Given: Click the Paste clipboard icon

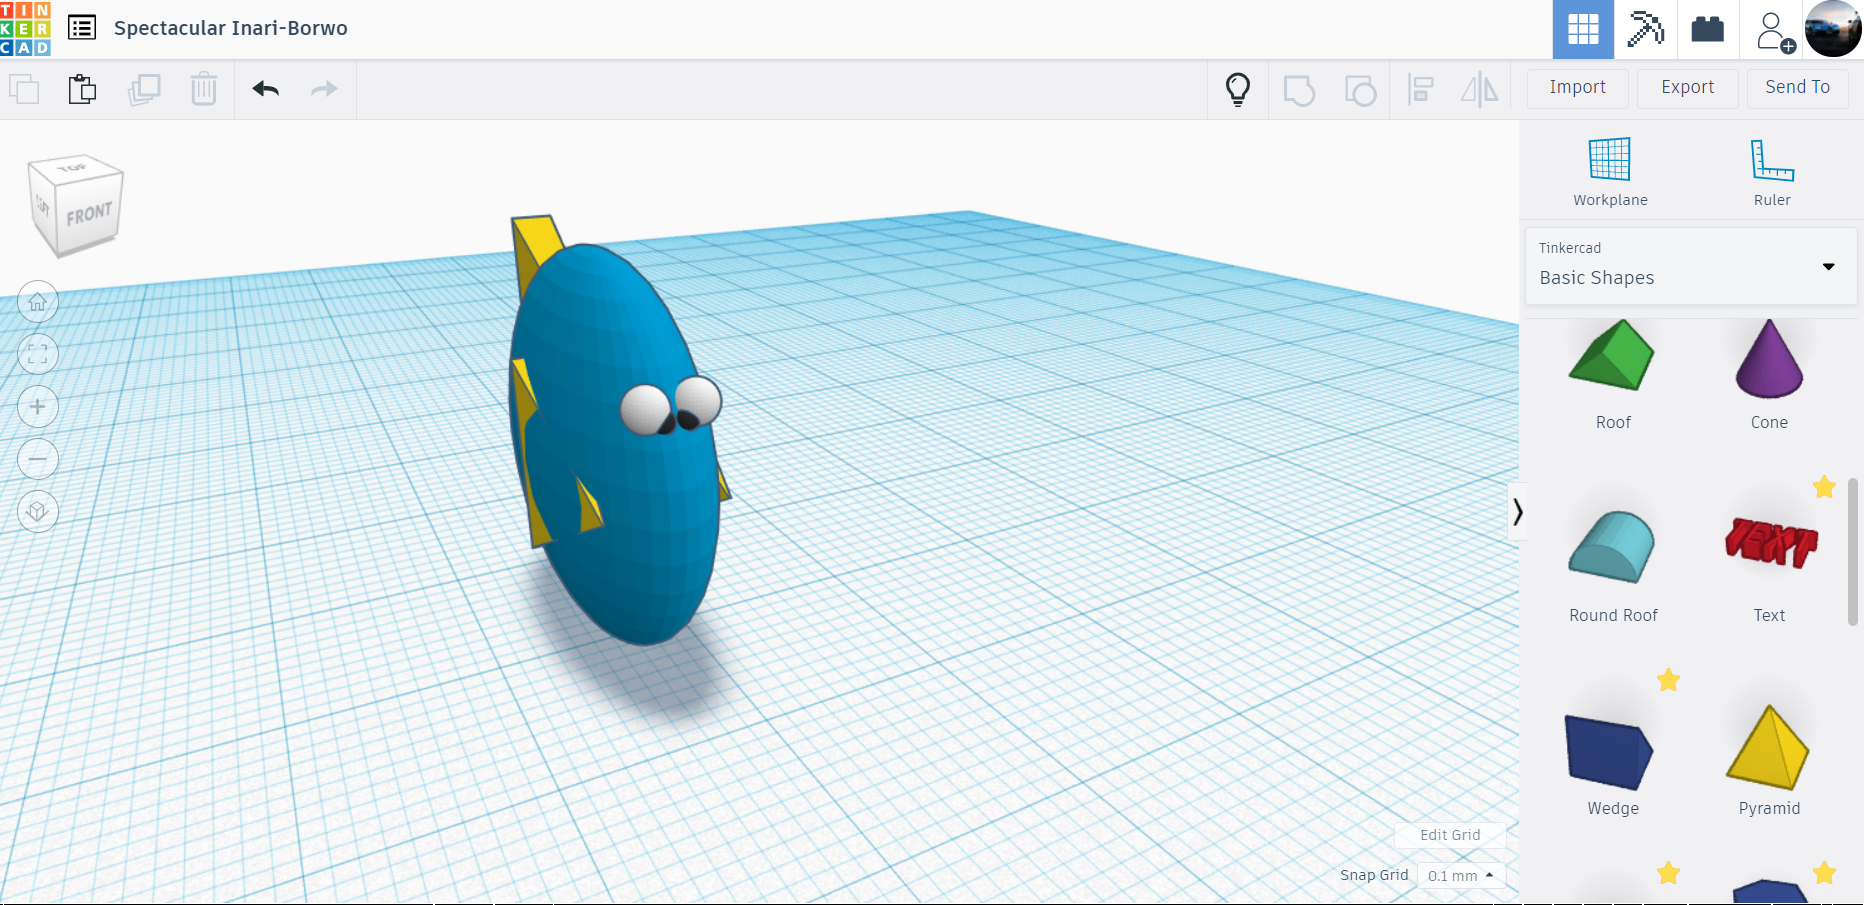Looking at the screenshot, I should click(83, 90).
